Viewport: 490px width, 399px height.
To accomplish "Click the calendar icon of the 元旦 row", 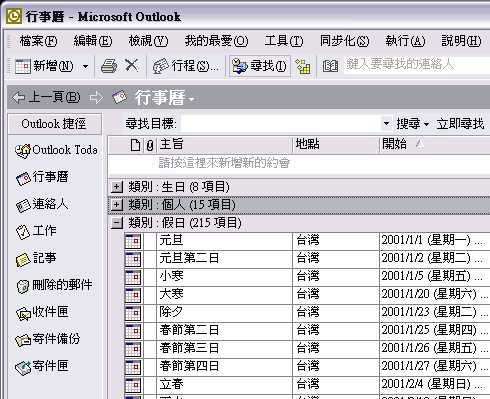I will coord(133,241).
